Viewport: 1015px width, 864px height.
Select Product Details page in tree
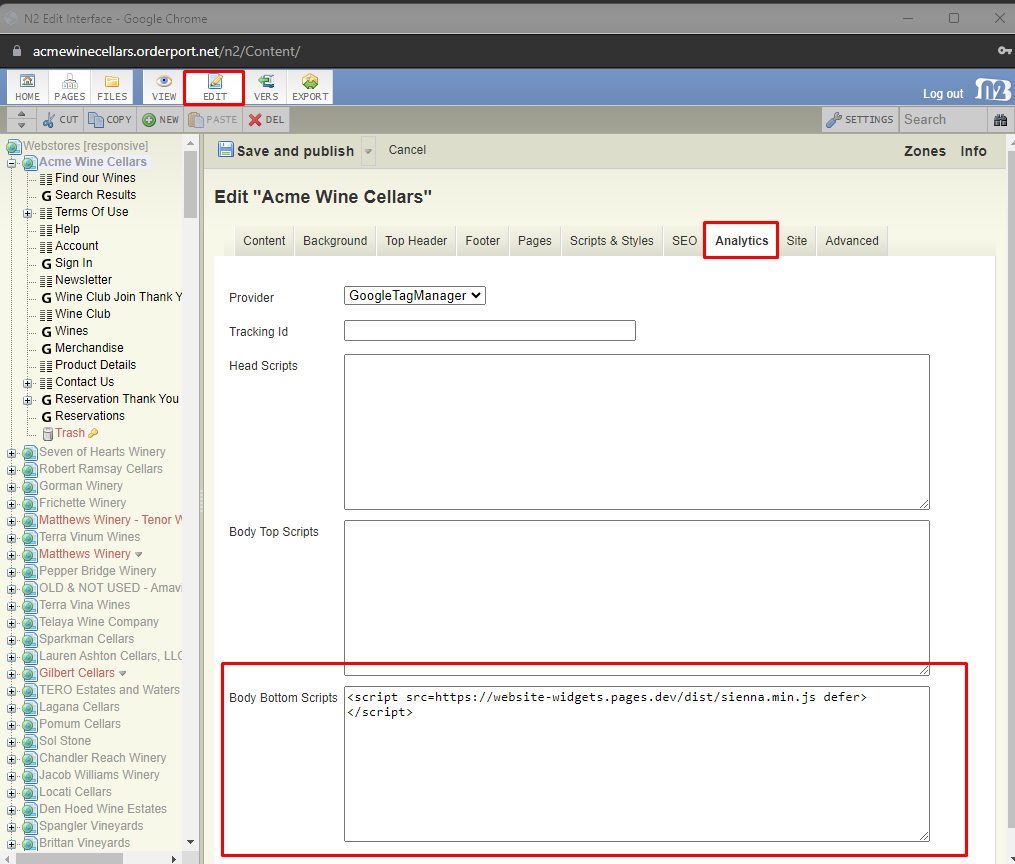(95, 365)
